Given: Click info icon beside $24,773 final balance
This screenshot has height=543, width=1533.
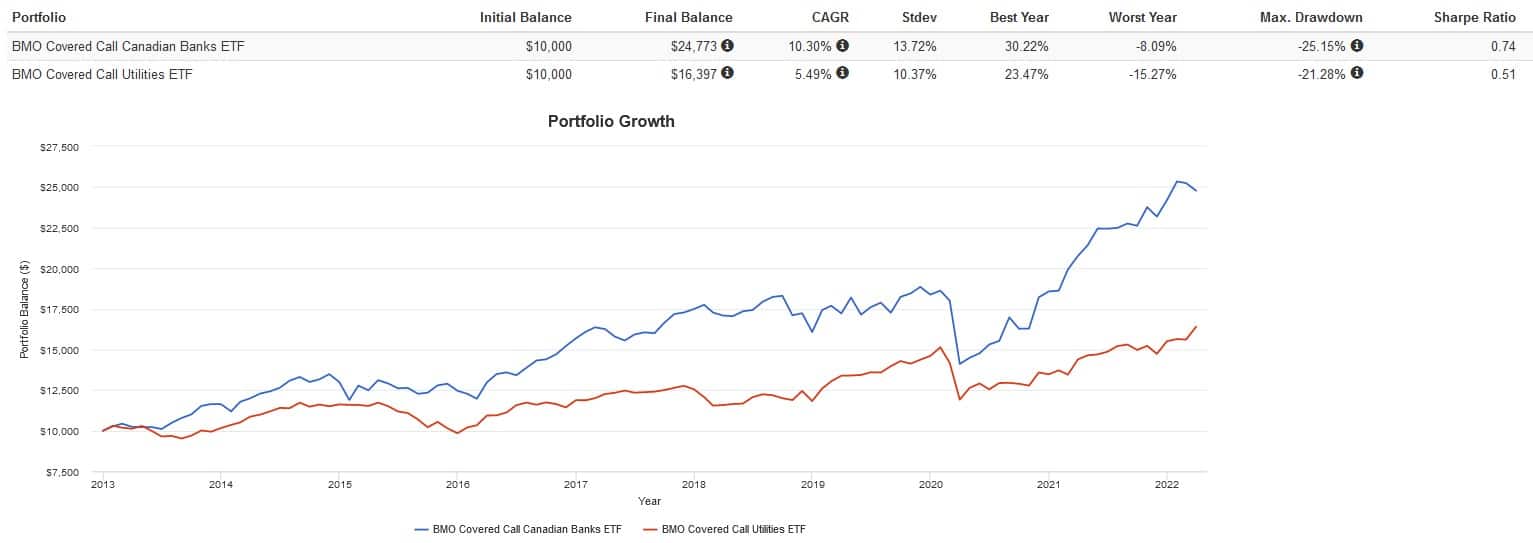Looking at the screenshot, I should 727,46.
